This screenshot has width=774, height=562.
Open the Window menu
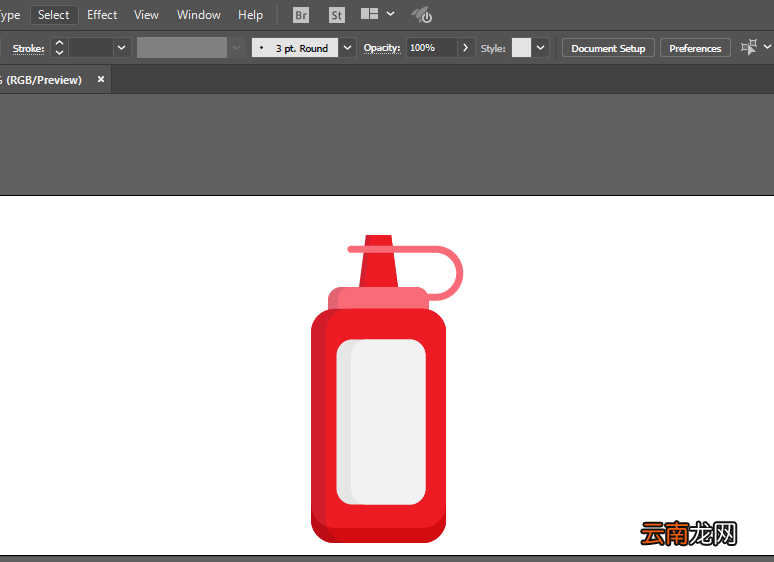pos(198,15)
